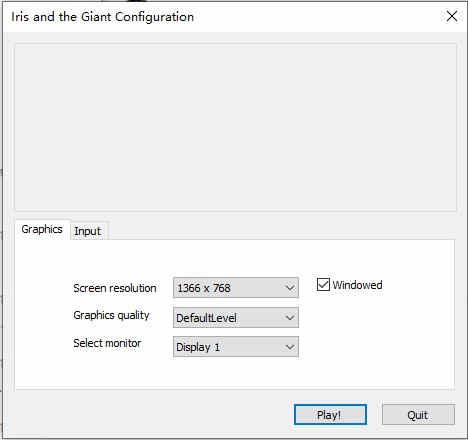Open the Screen resolution combo box showing 1366 x 768
468x440 pixels.
pos(236,287)
